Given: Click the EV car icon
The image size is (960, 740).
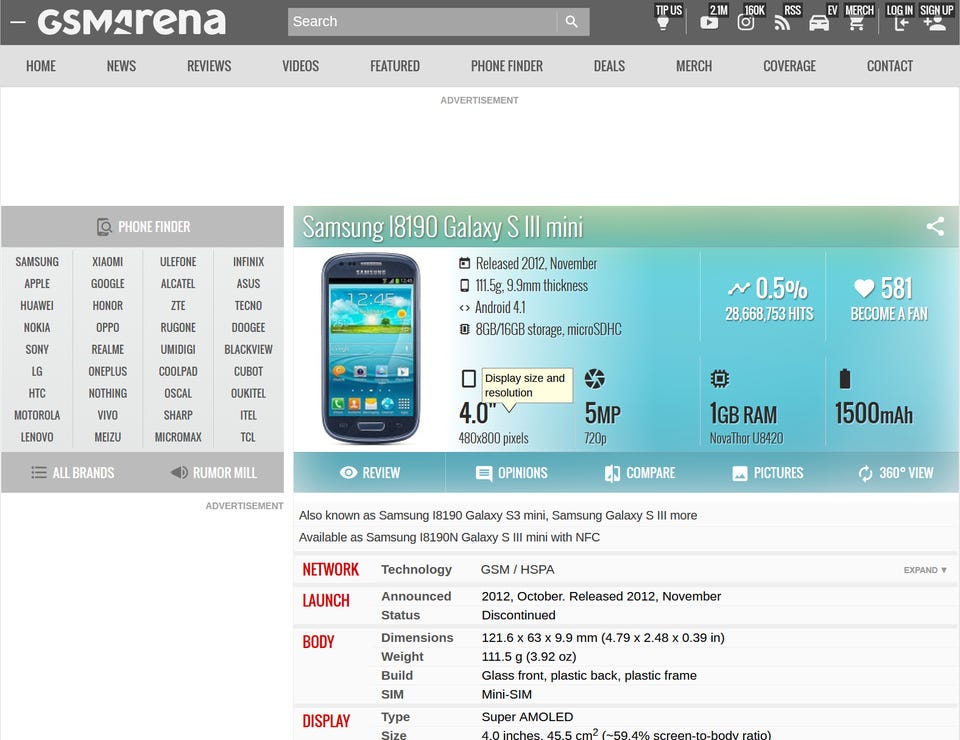Looking at the screenshot, I should click(x=819, y=23).
